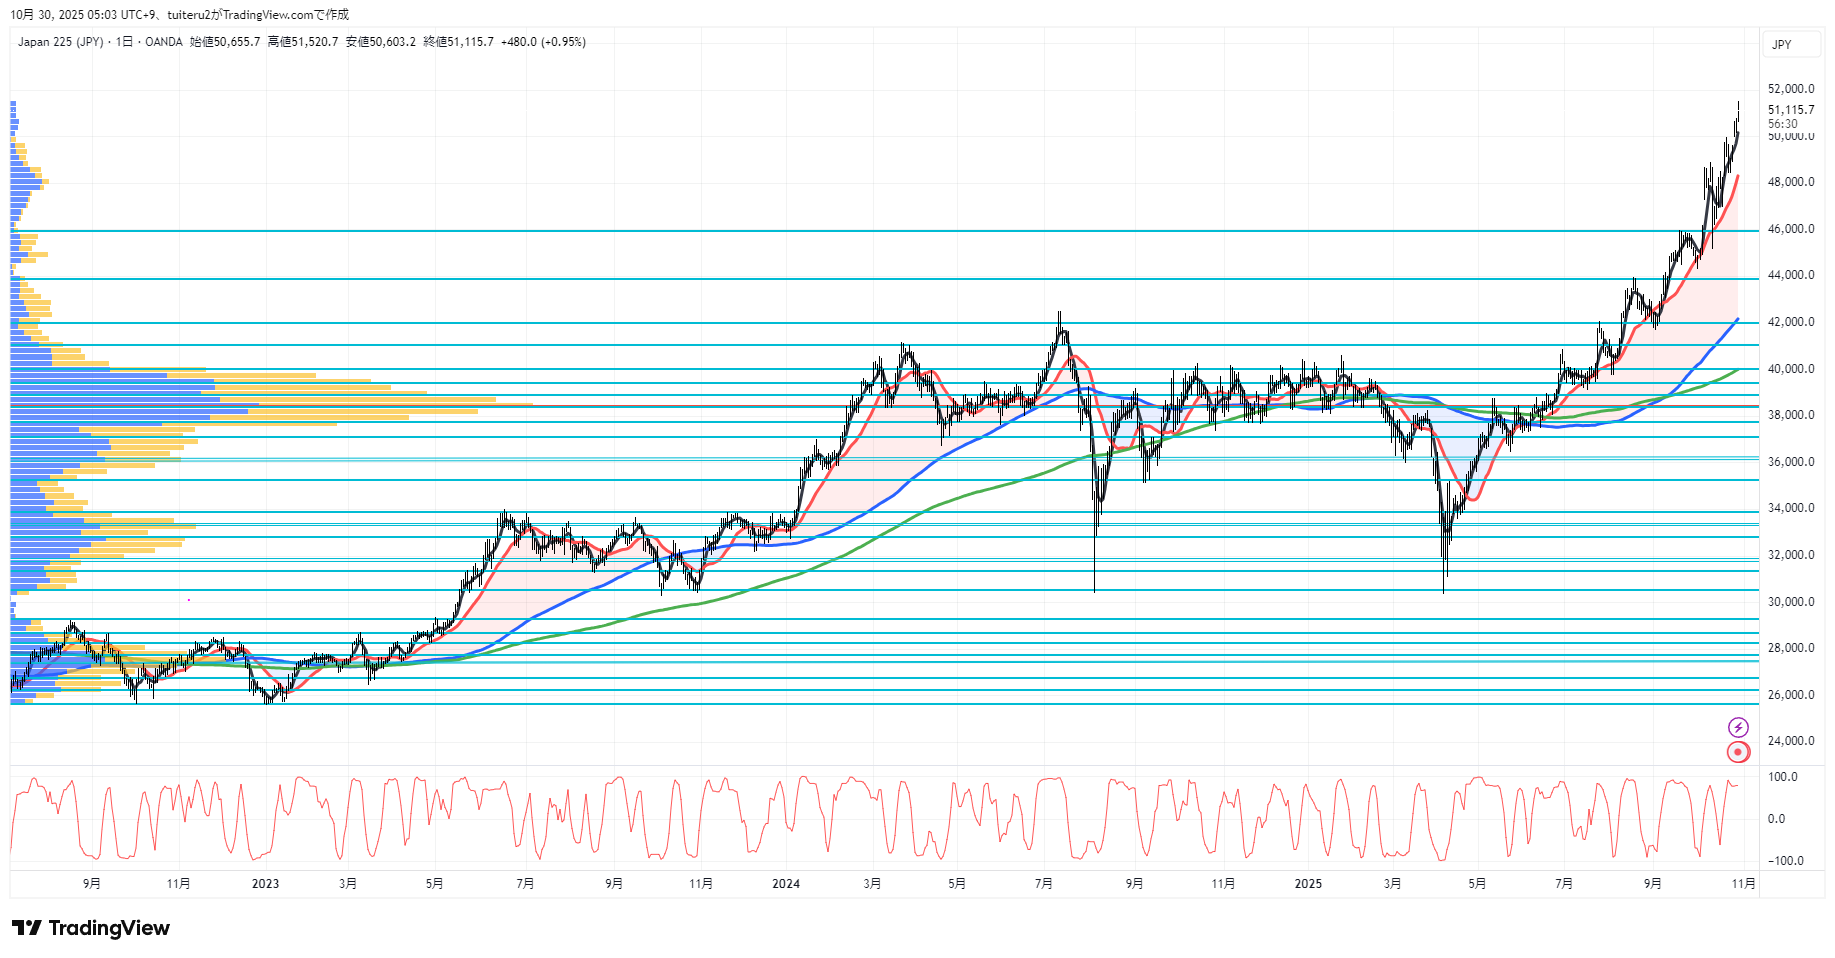This screenshot has width=1835, height=958.
Task: Click the red circle event marker icon
Action: 1738,752
